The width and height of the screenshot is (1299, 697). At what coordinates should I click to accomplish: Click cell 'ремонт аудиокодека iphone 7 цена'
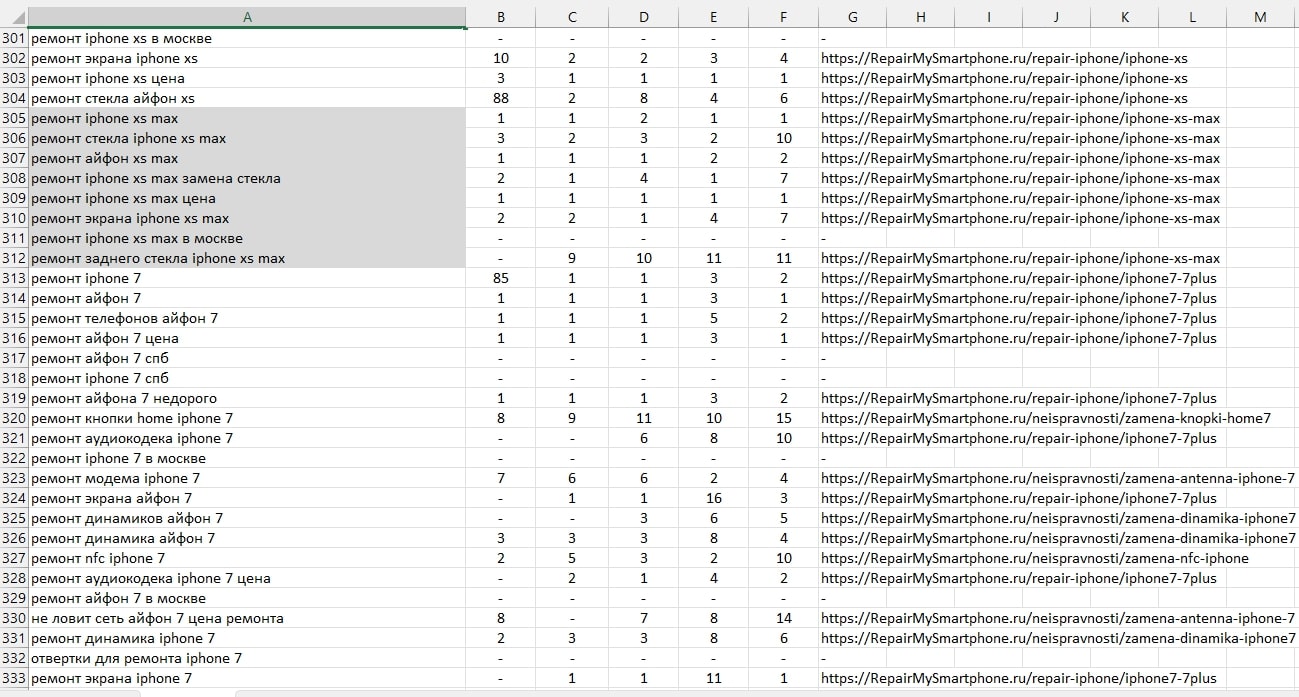click(248, 578)
